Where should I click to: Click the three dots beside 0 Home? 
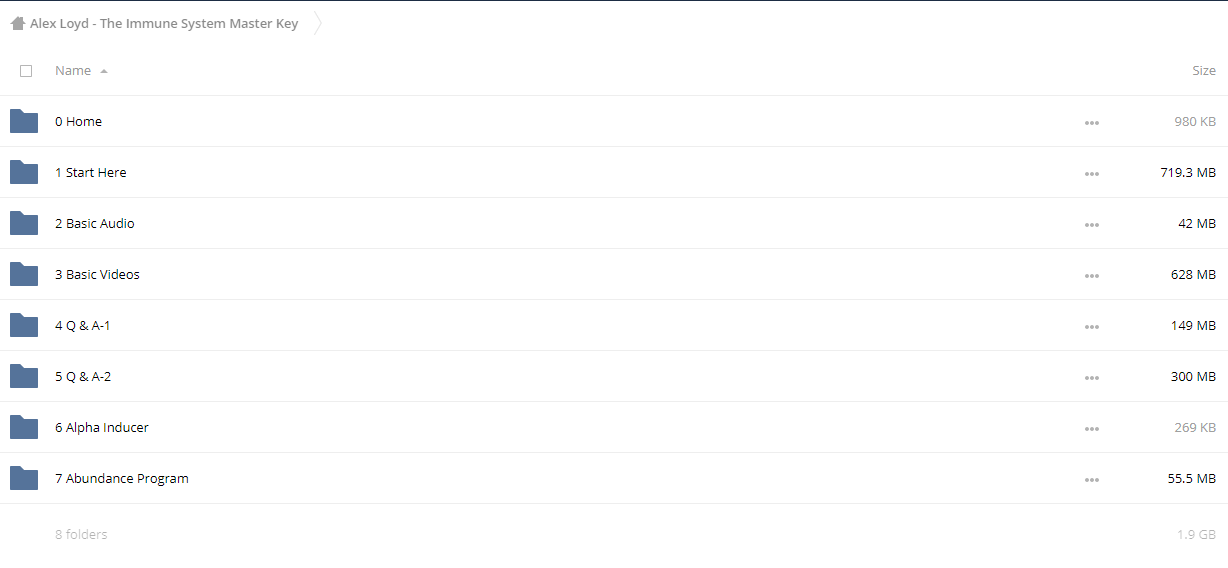[x=1092, y=123]
